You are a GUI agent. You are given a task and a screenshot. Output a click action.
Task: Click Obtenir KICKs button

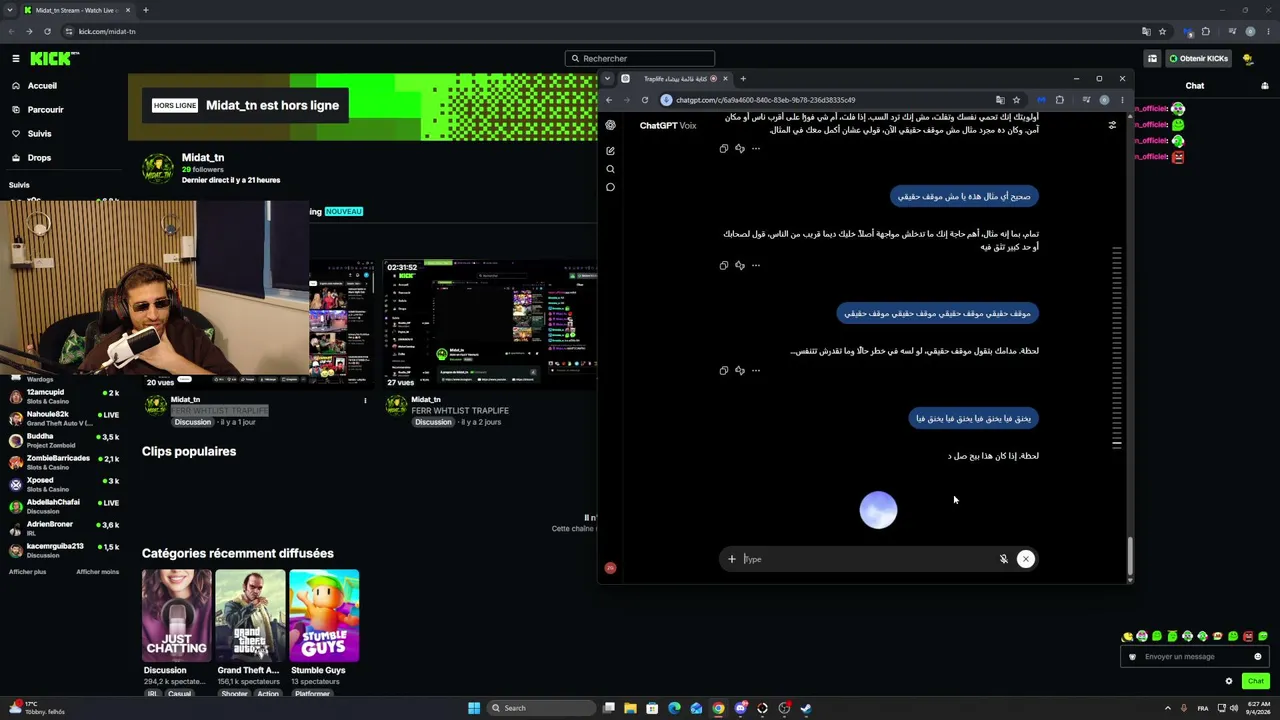pyautogui.click(x=1199, y=59)
